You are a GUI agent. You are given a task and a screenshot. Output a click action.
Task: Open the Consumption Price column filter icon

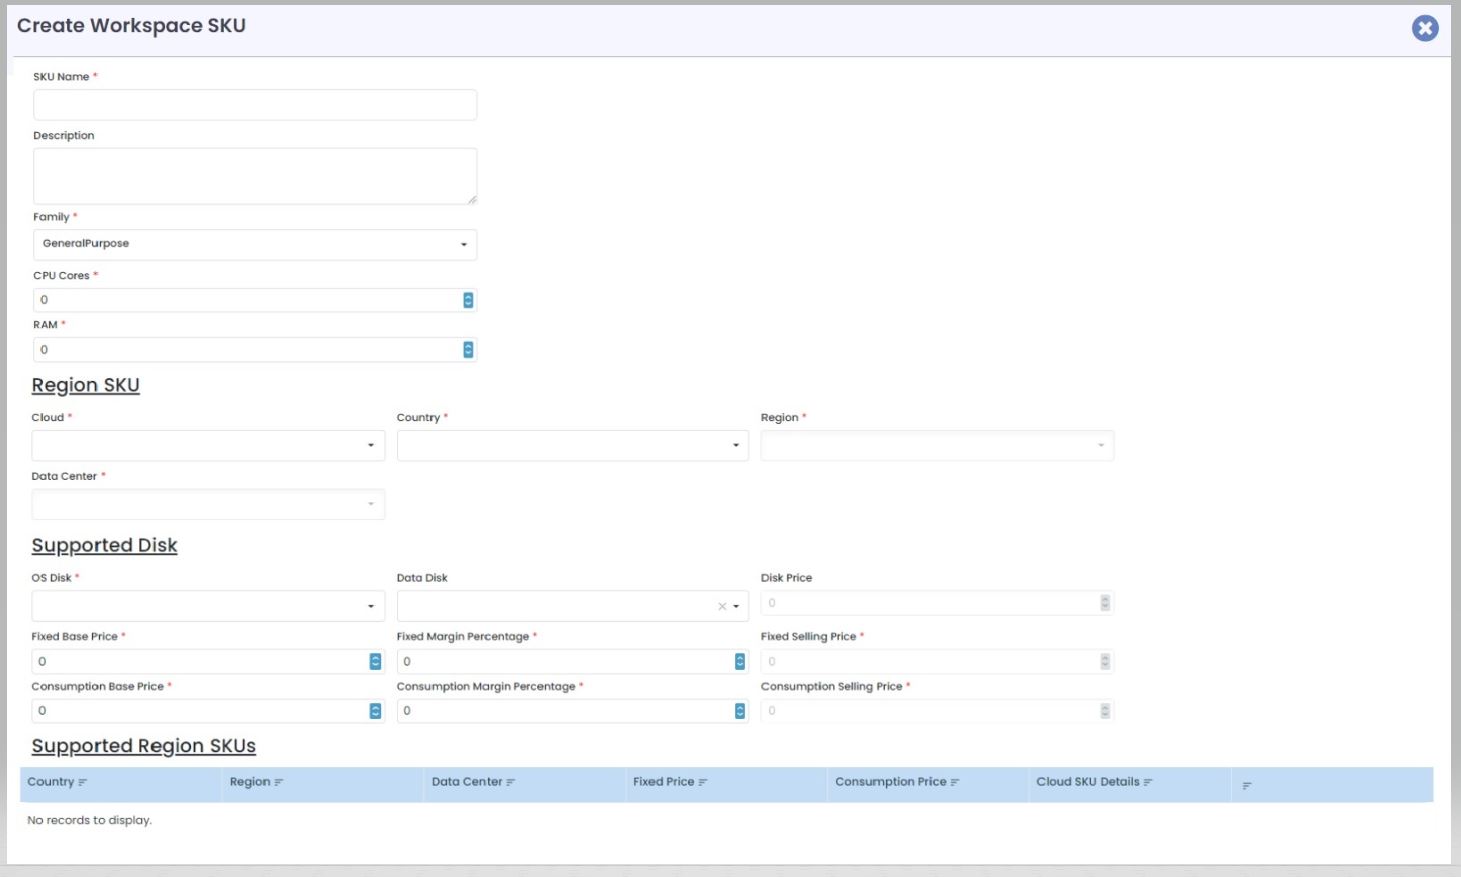pos(955,783)
